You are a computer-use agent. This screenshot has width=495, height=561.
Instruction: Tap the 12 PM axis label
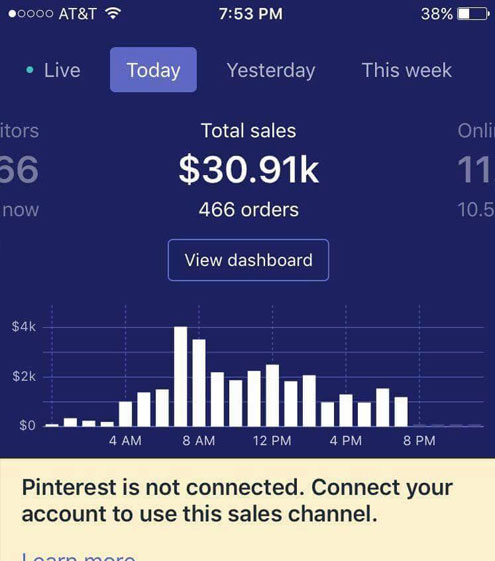click(x=272, y=440)
